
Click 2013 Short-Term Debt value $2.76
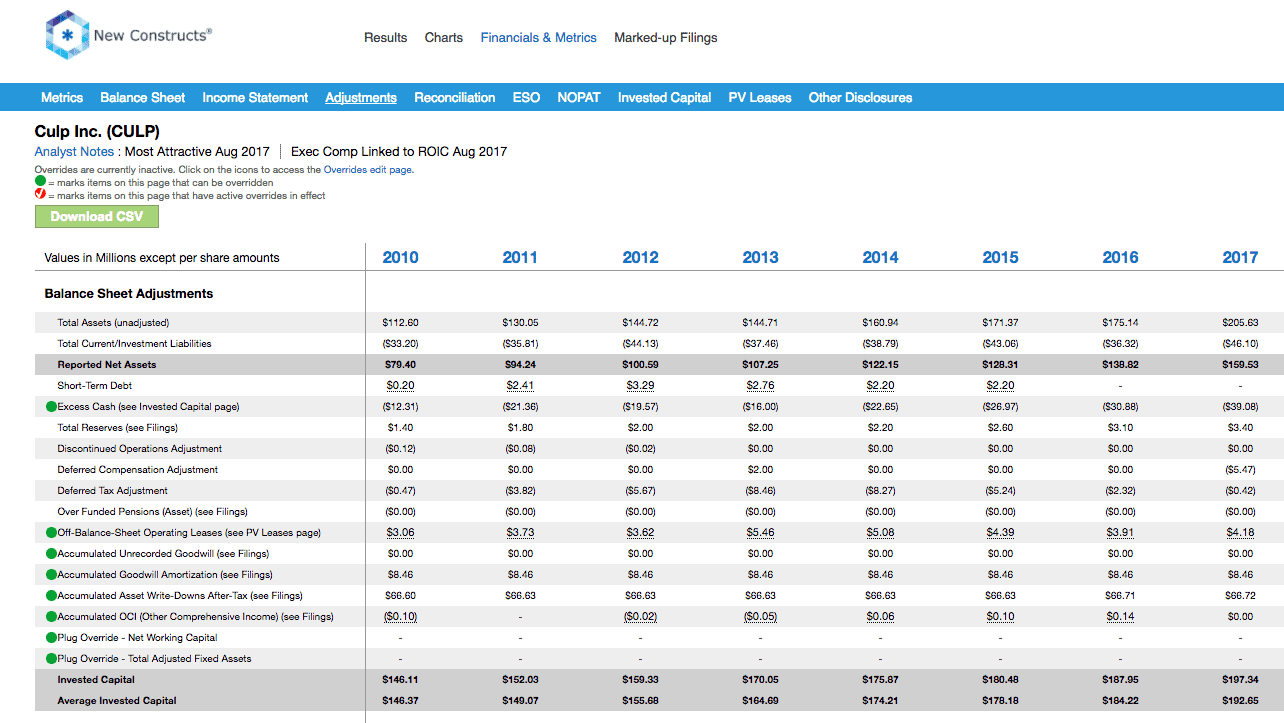(x=760, y=386)
